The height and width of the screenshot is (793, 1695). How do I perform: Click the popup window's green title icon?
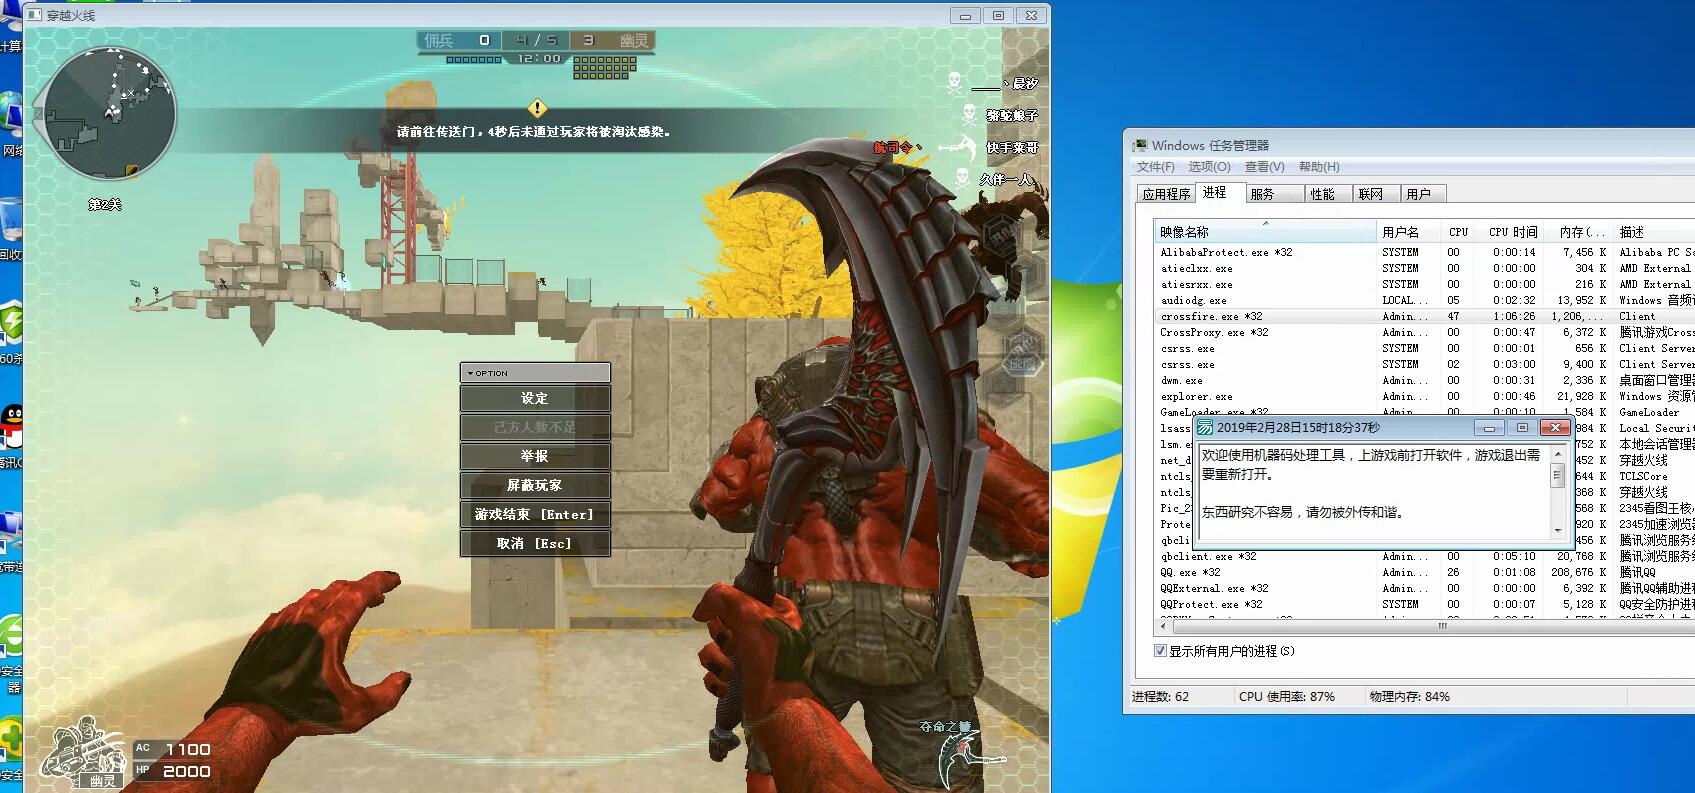pos(1206,427)
